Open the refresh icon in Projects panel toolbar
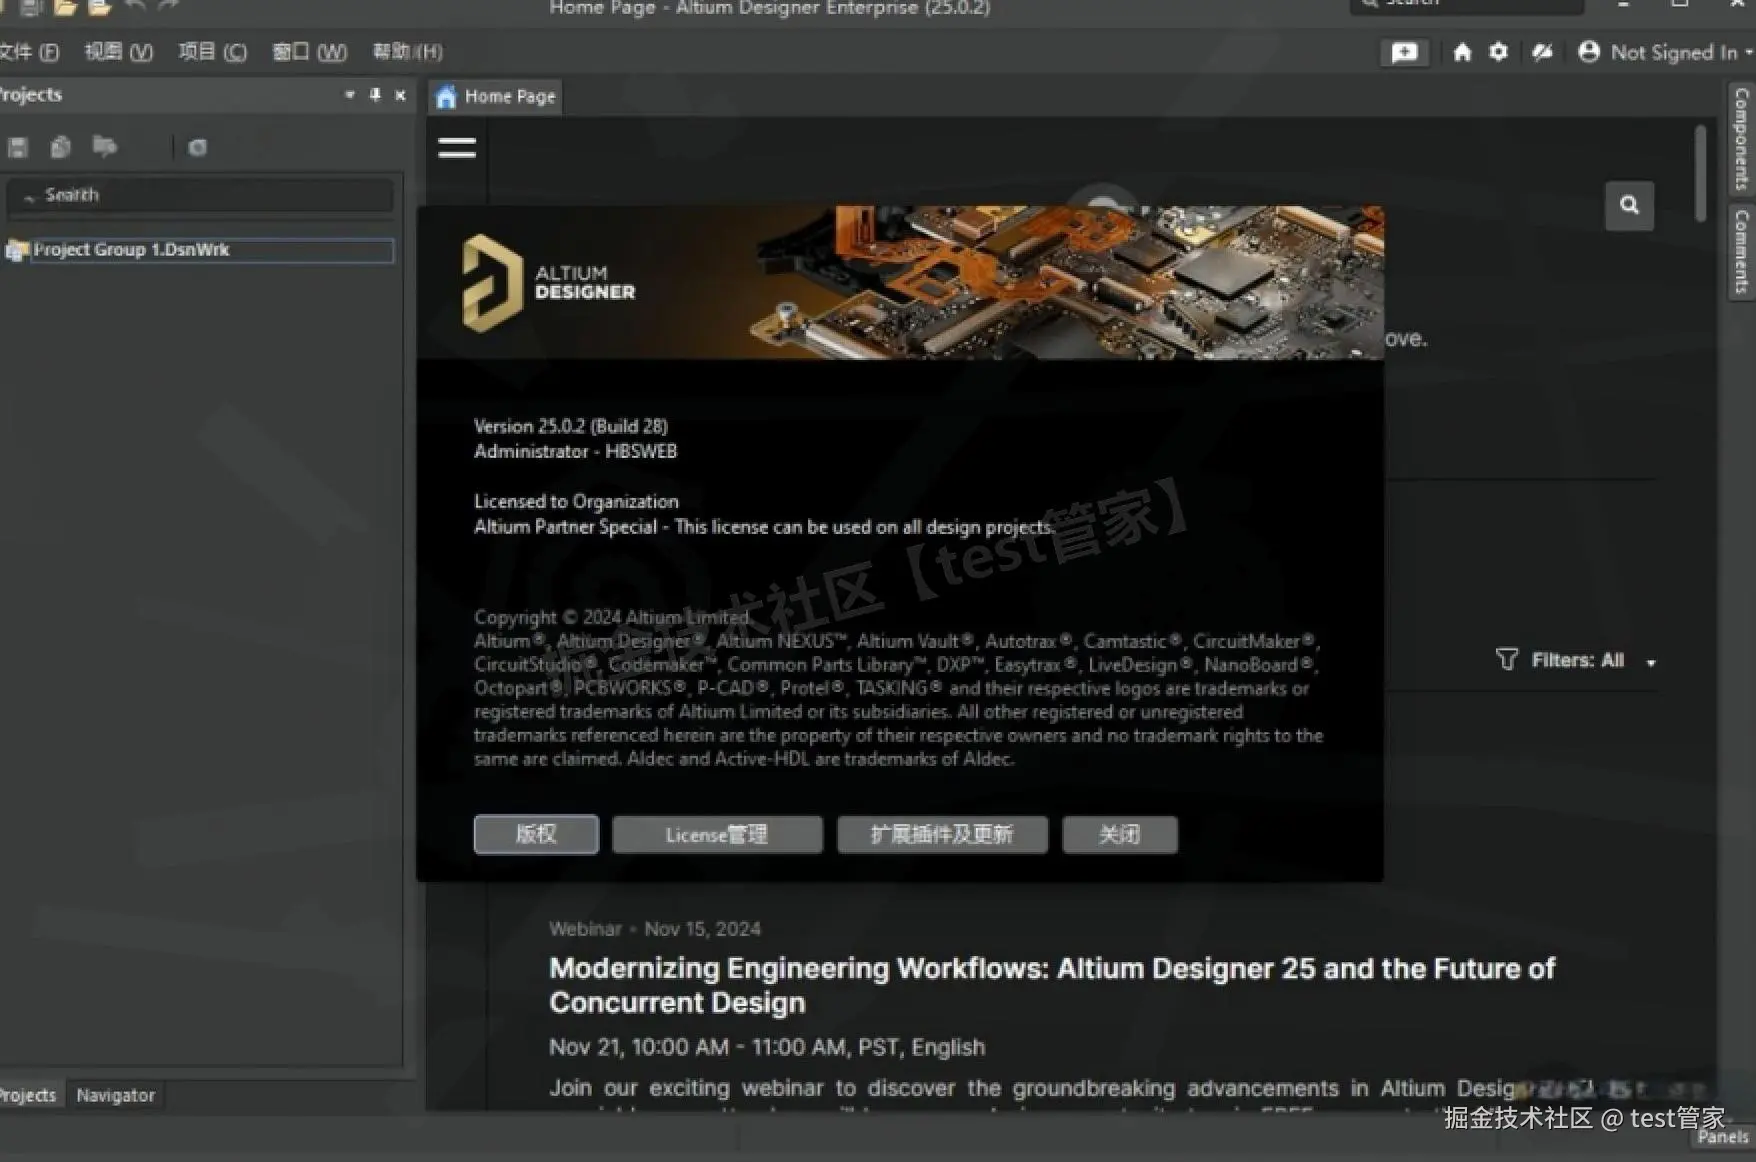The width and height of the screenshot is (1756, 1162). click(x=196, y=146)
